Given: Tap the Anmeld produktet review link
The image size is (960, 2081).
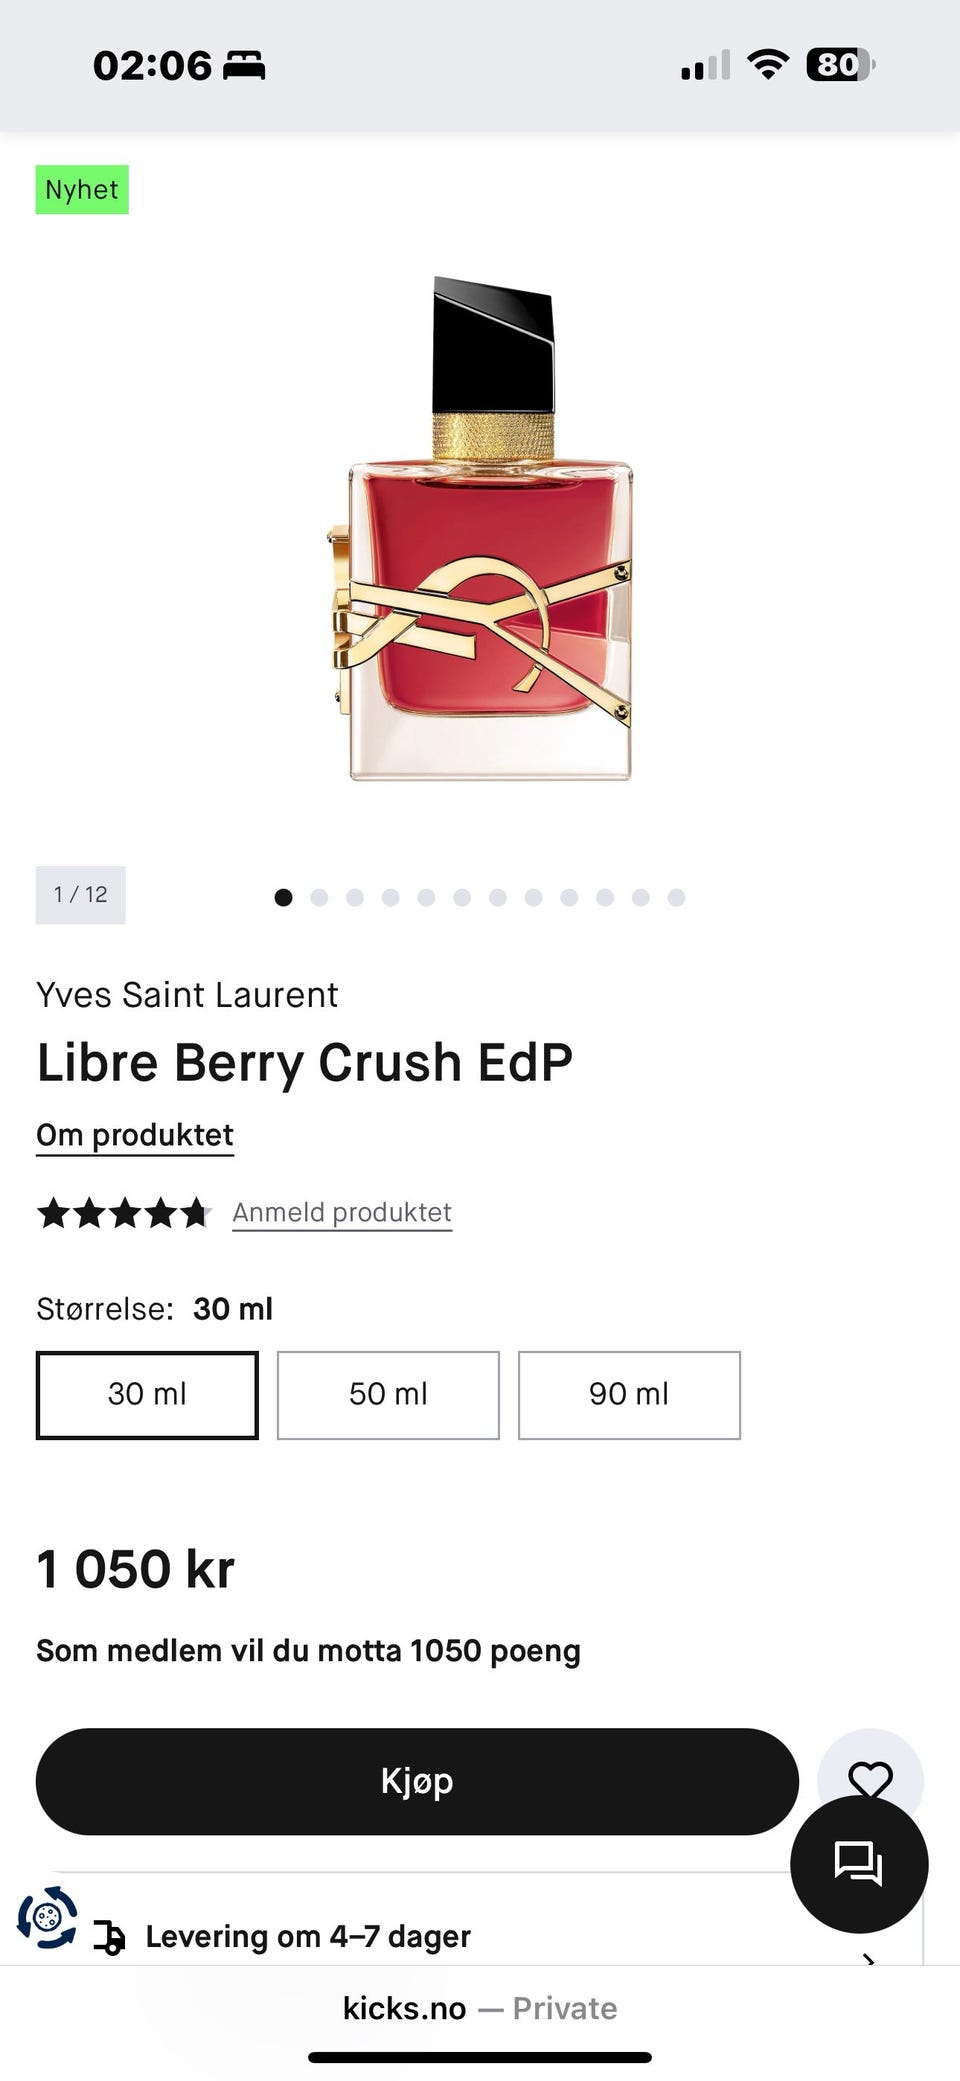Looking at the screenshot, I should point(342,1213).
